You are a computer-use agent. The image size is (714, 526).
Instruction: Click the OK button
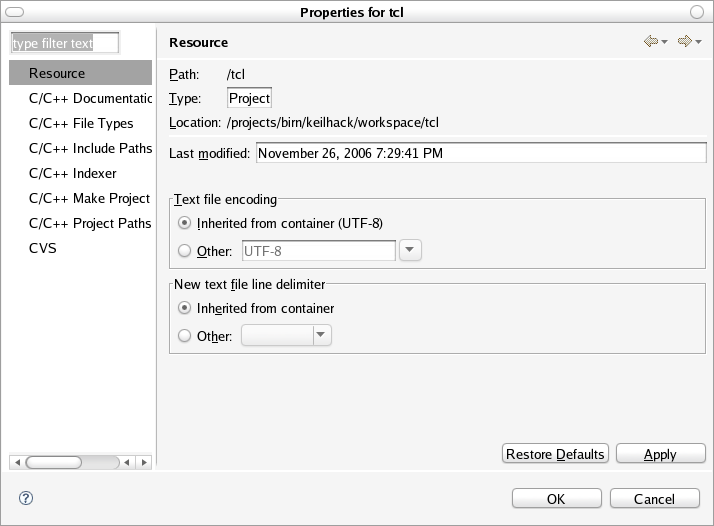click(556, 499)
